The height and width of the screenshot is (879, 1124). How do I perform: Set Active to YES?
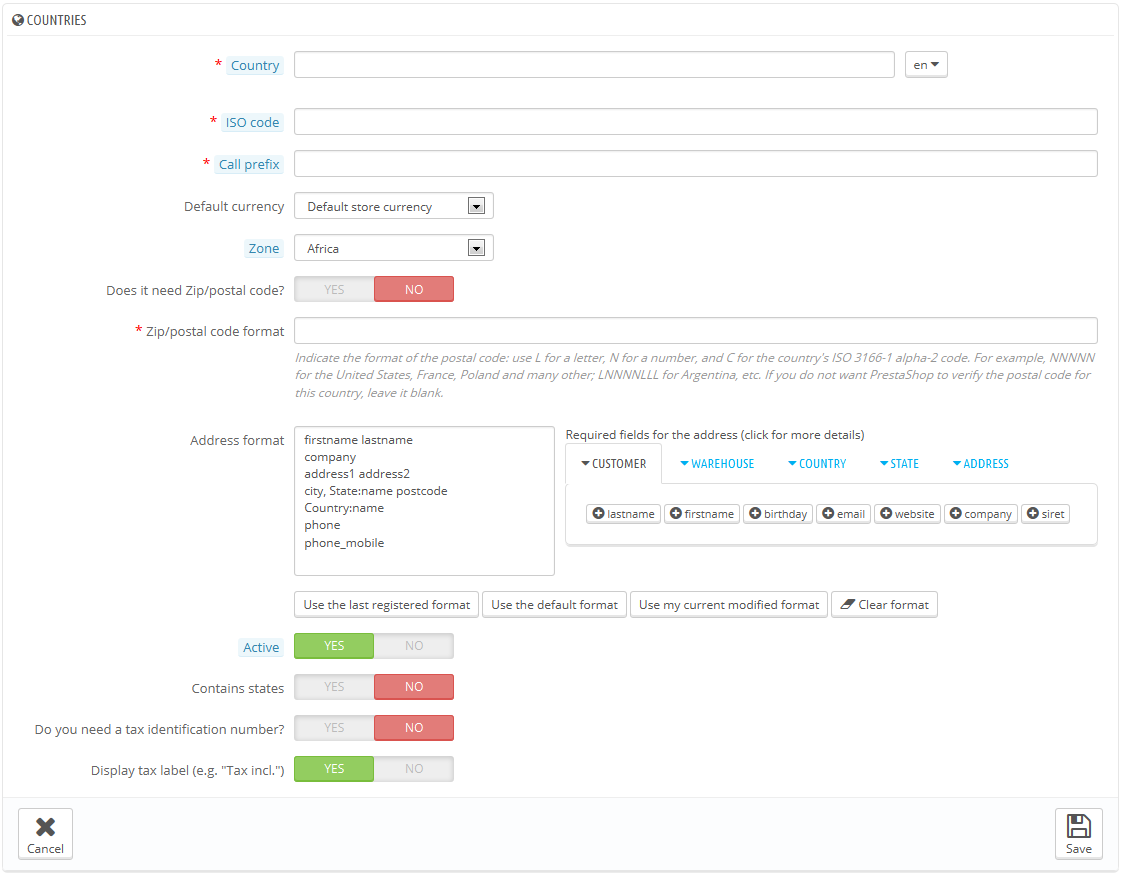[334, 646]
